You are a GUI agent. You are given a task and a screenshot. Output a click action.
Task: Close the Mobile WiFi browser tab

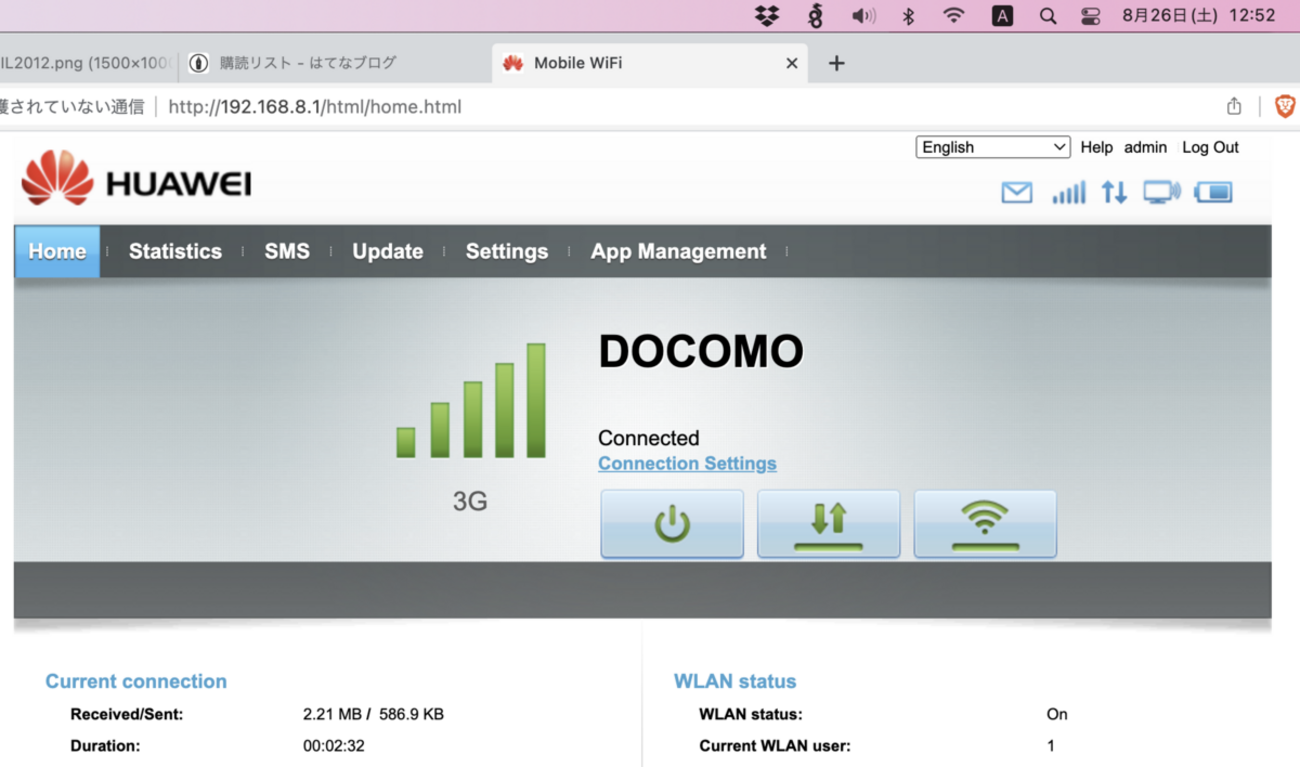pos(792,63)
